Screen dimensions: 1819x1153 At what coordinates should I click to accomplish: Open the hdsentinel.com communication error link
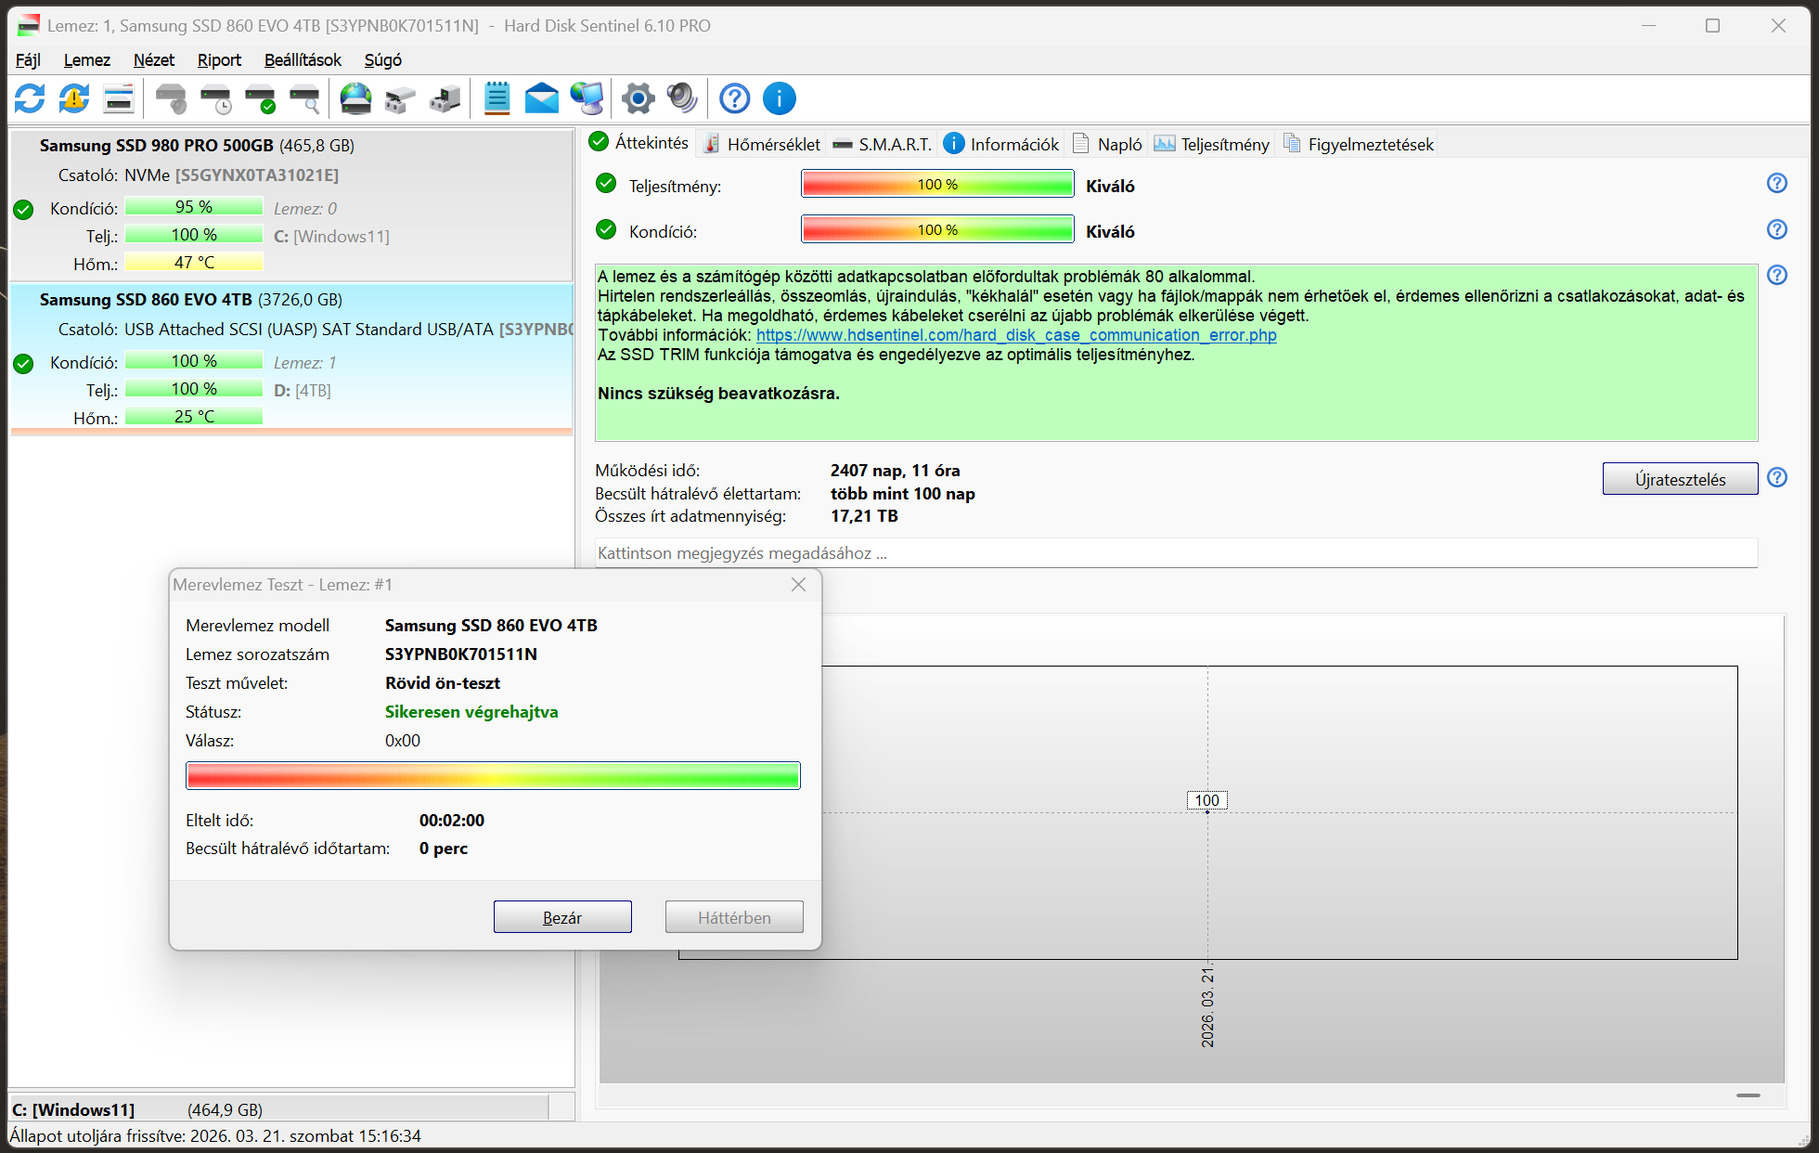(x=1016, y=335)
